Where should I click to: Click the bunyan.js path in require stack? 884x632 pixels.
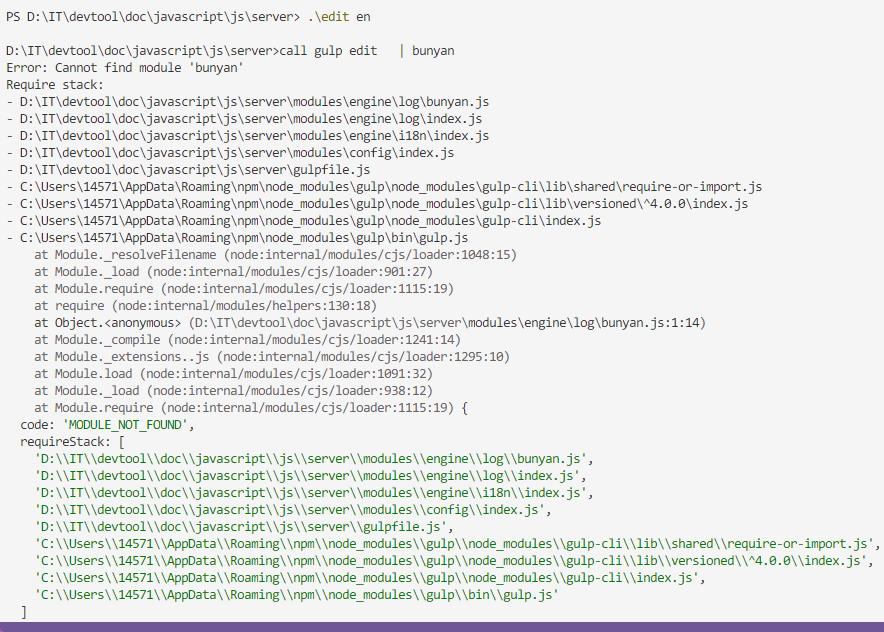(x=248, y=101)
